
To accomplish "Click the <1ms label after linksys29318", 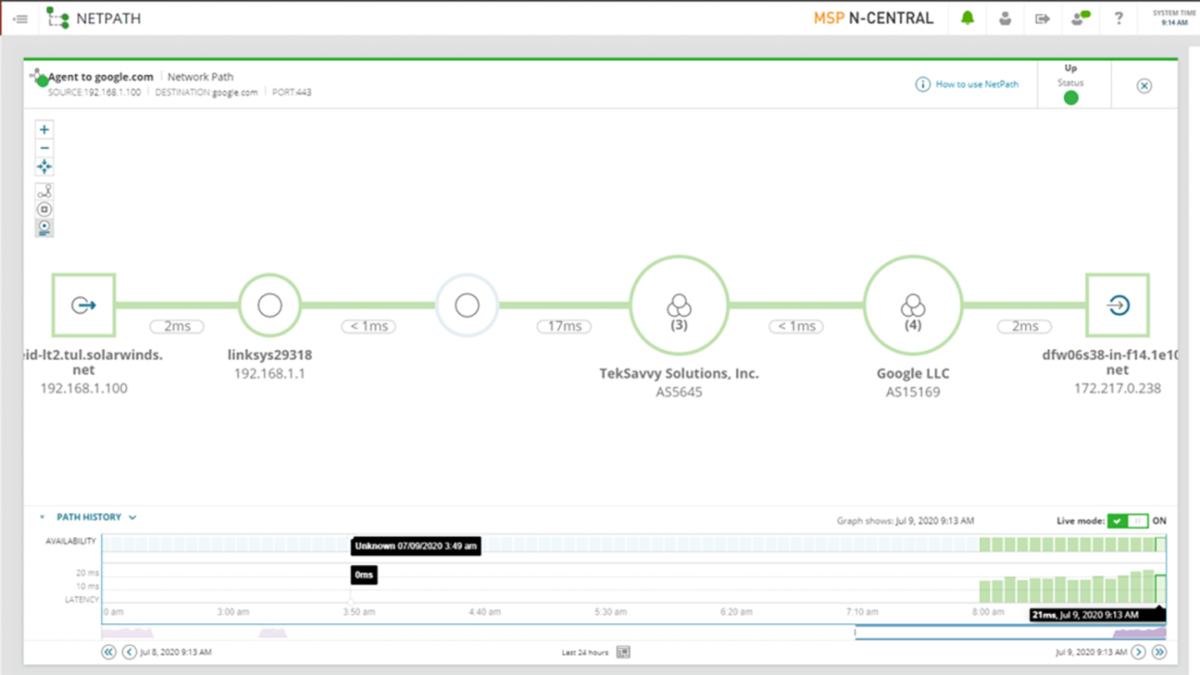I will (x=368, y=326).
